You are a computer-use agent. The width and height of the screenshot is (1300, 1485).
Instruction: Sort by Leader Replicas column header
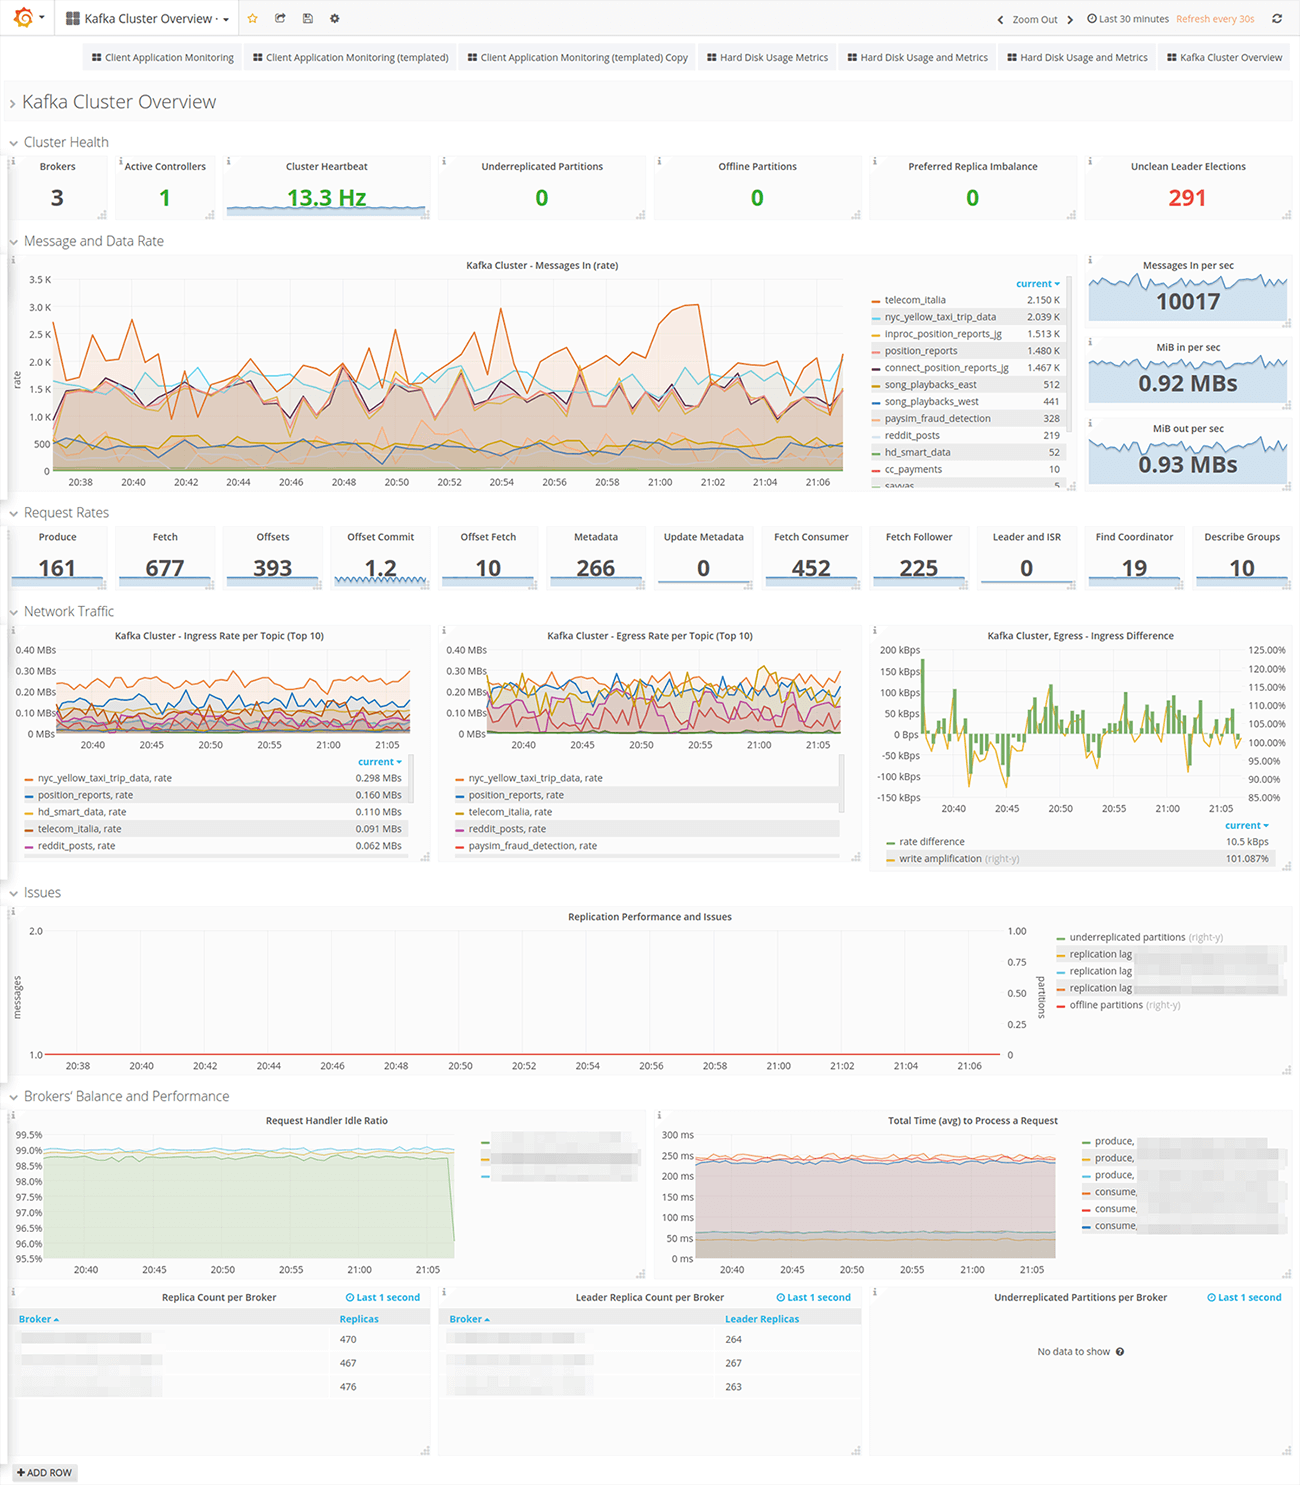[762, 1320]
